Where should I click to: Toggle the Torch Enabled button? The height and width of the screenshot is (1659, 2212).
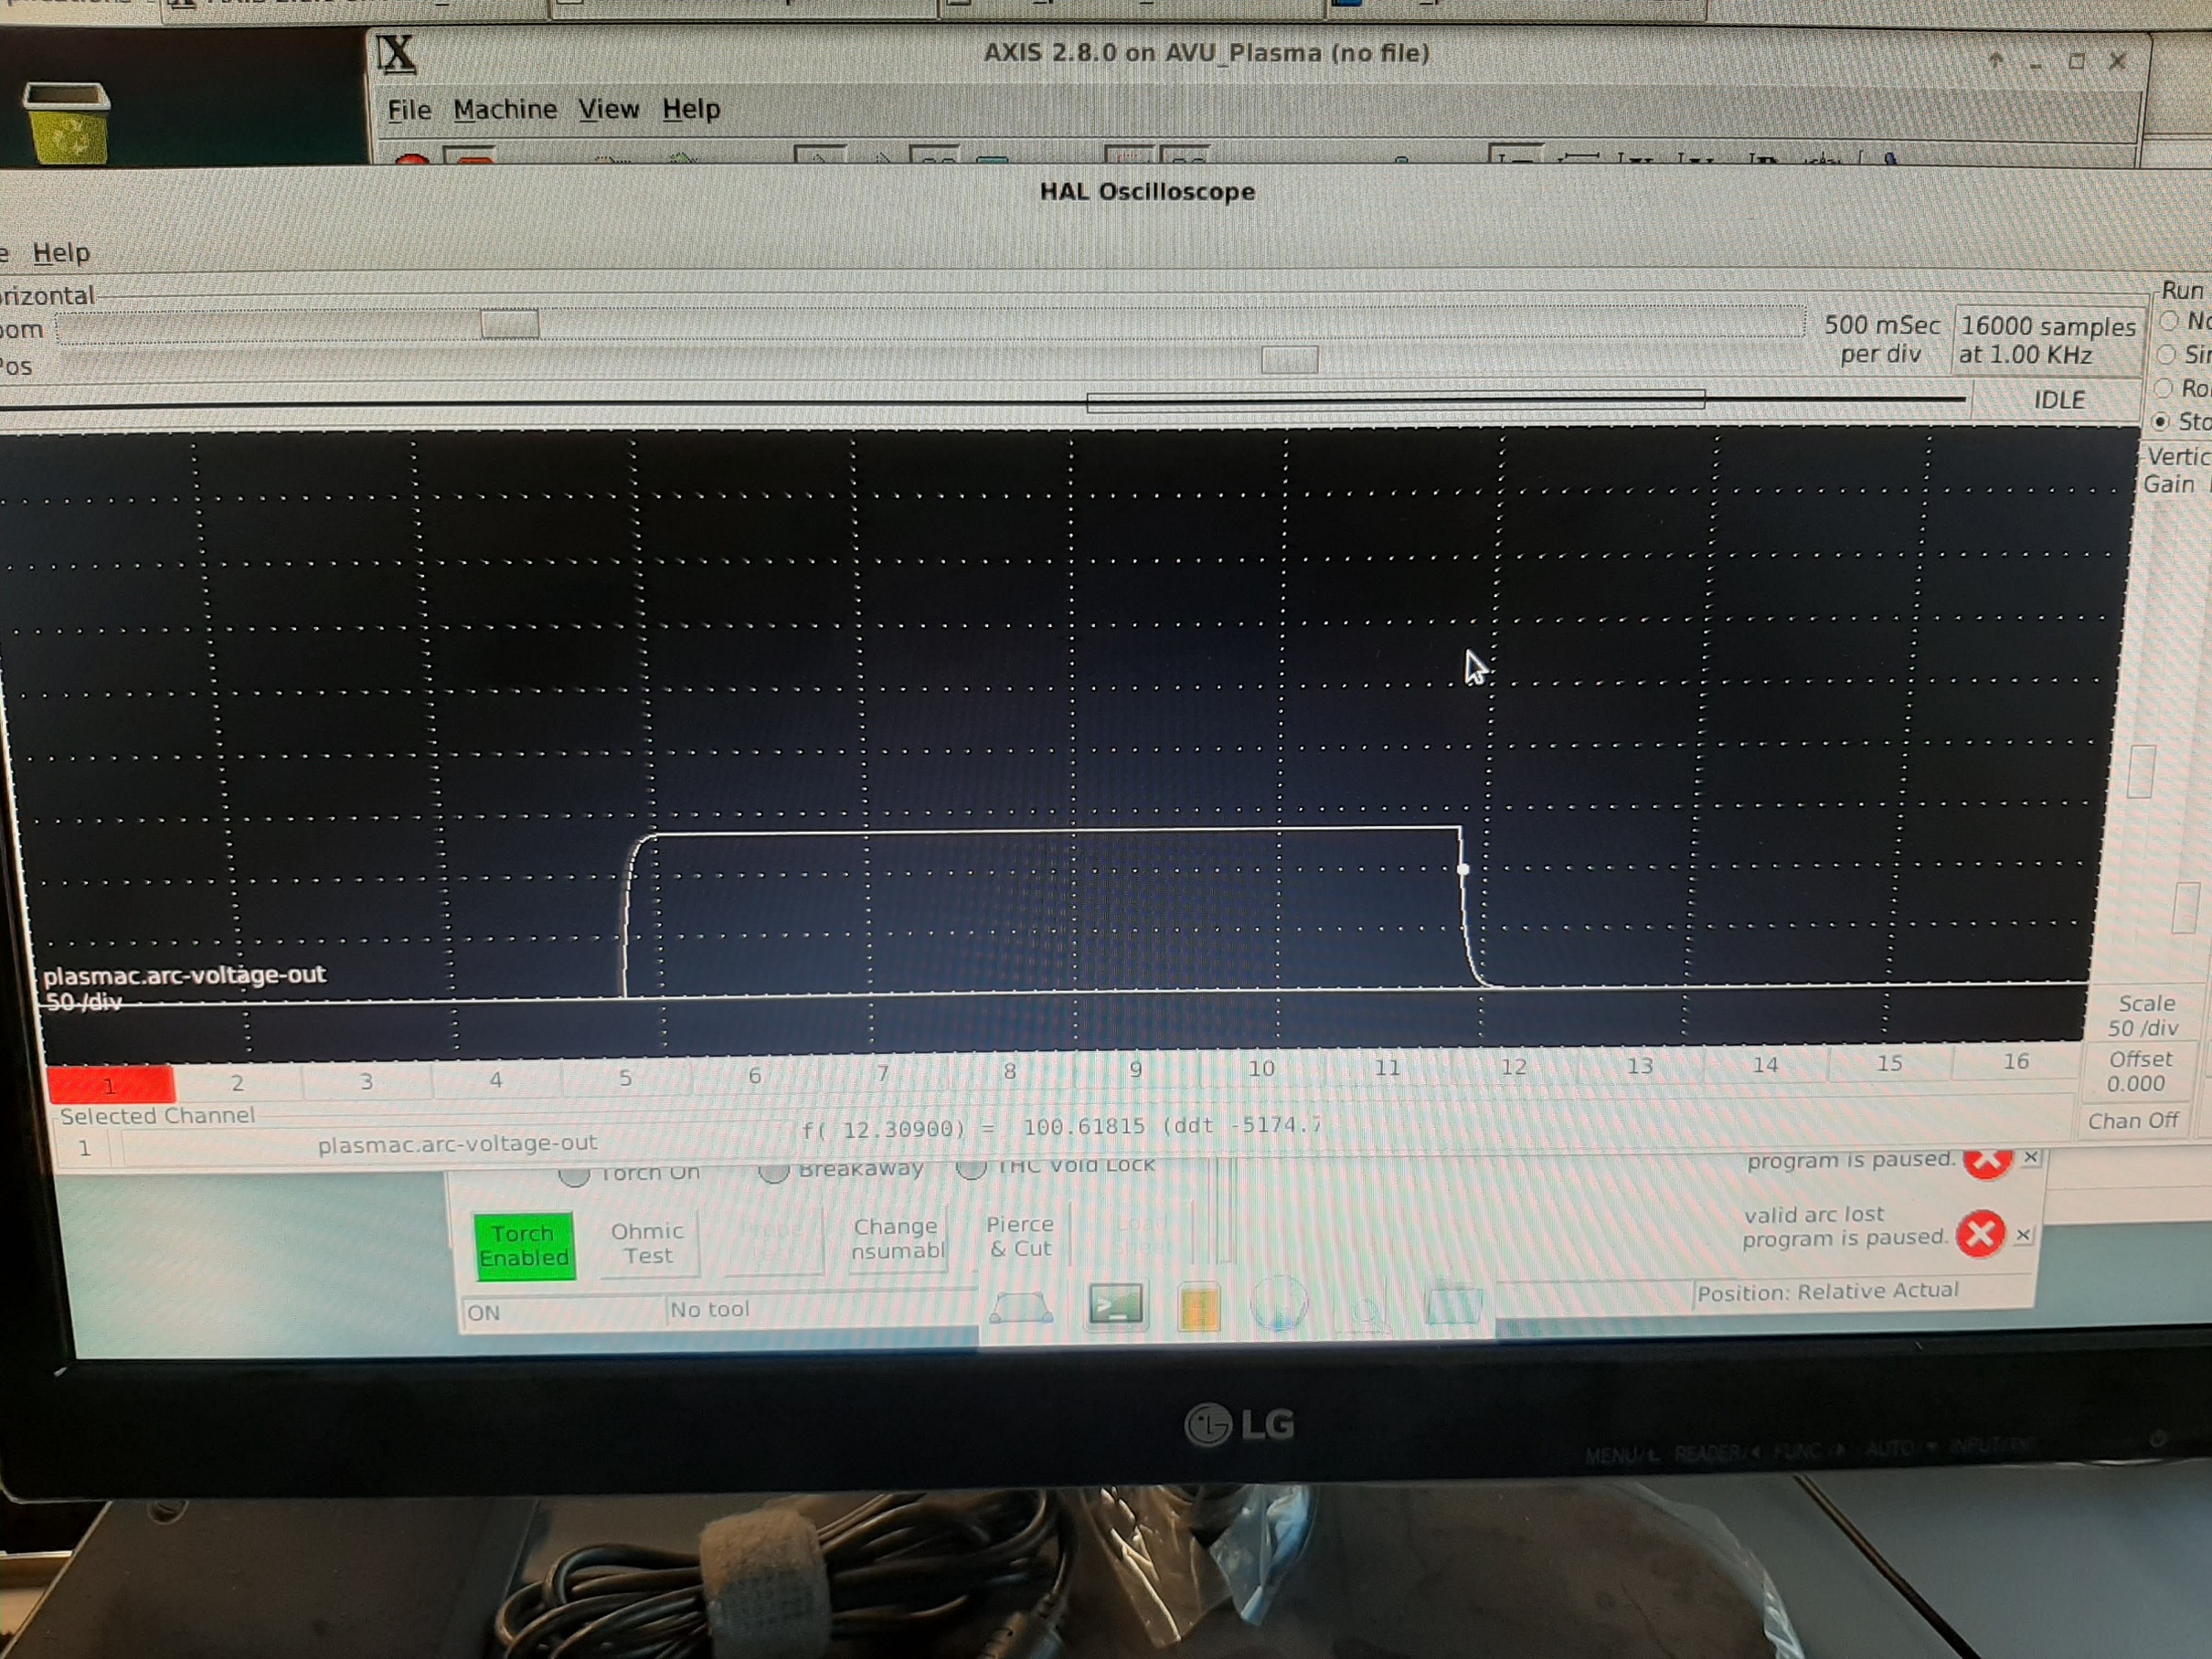(524, 1245)
